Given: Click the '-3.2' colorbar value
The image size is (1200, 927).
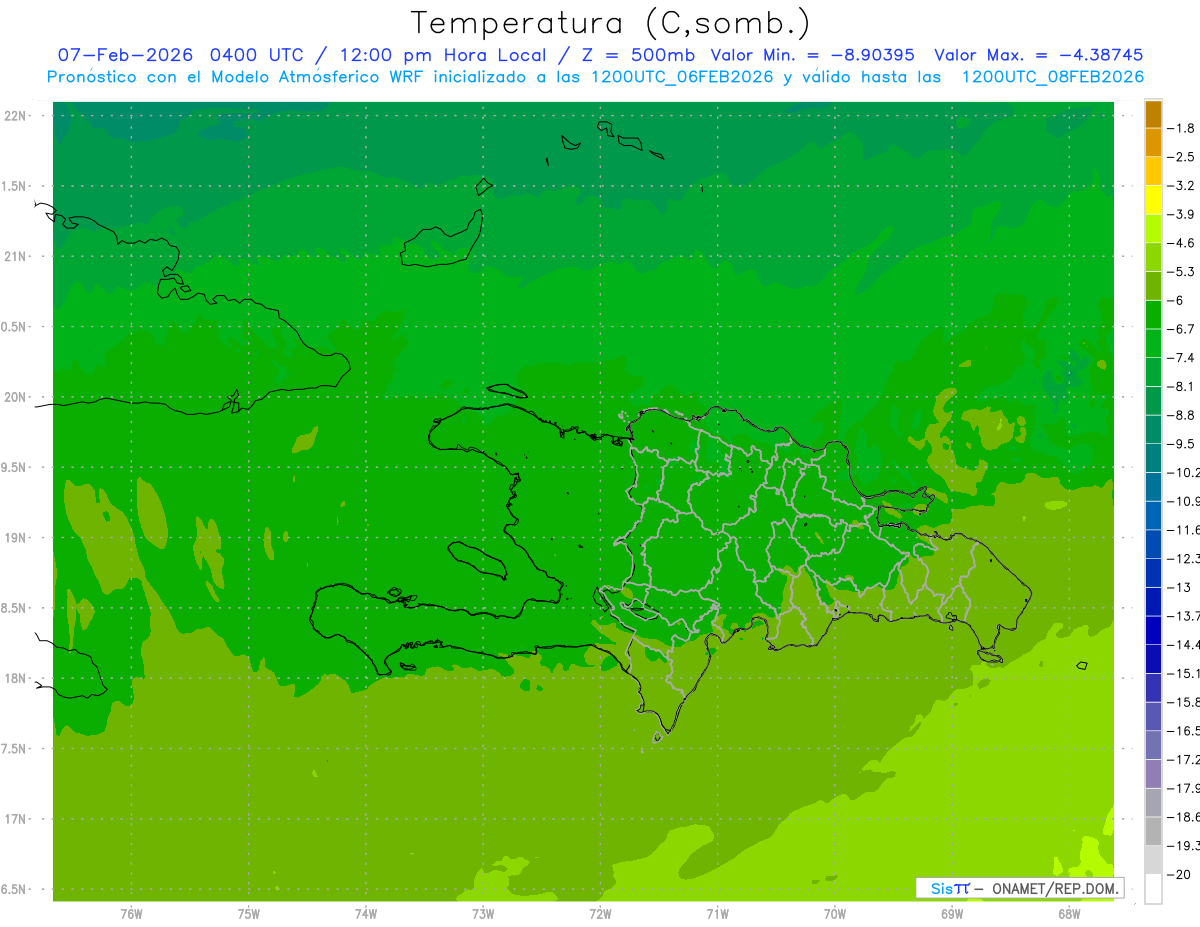Looking at the screenshot, I should coord(1181,186).
